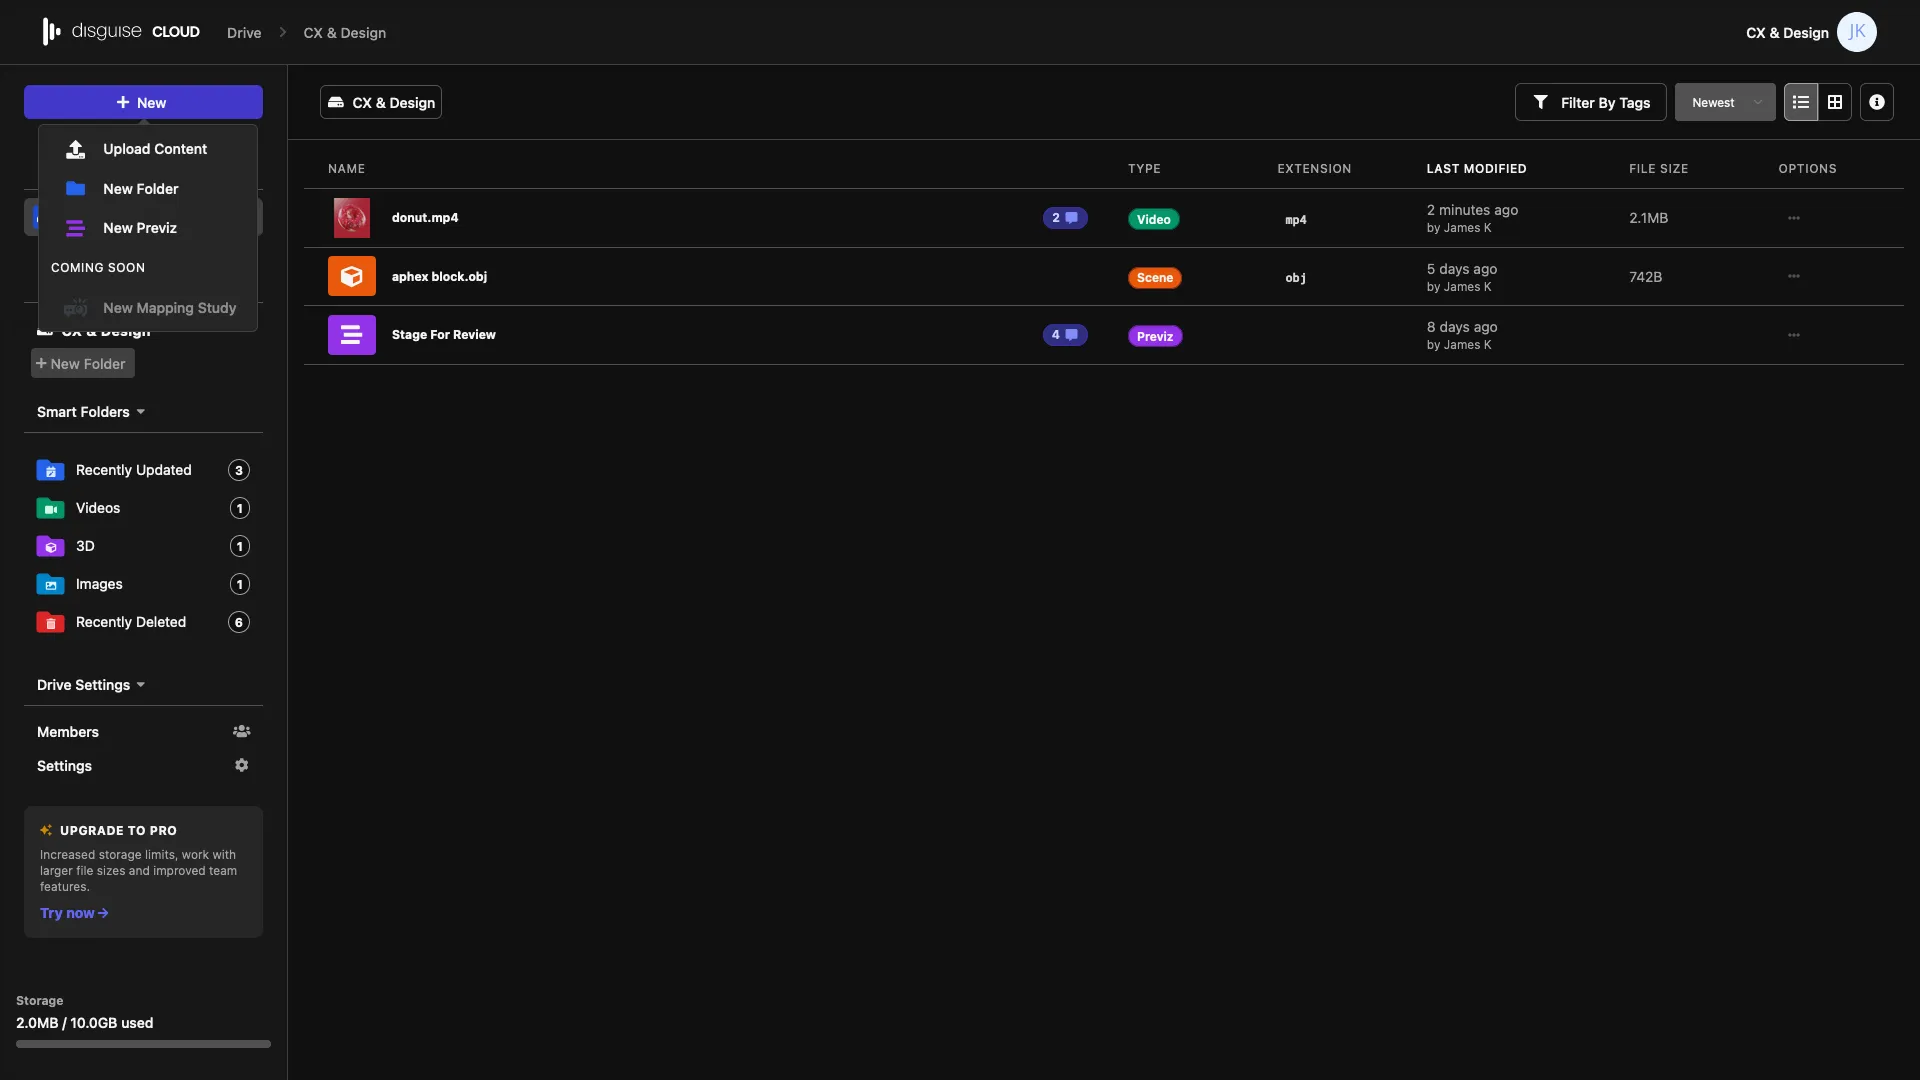Image resolution: width=1920 pixels, height=1080 pixels.
Task: Click the Images smart folder icon
Action: point(49,584)
